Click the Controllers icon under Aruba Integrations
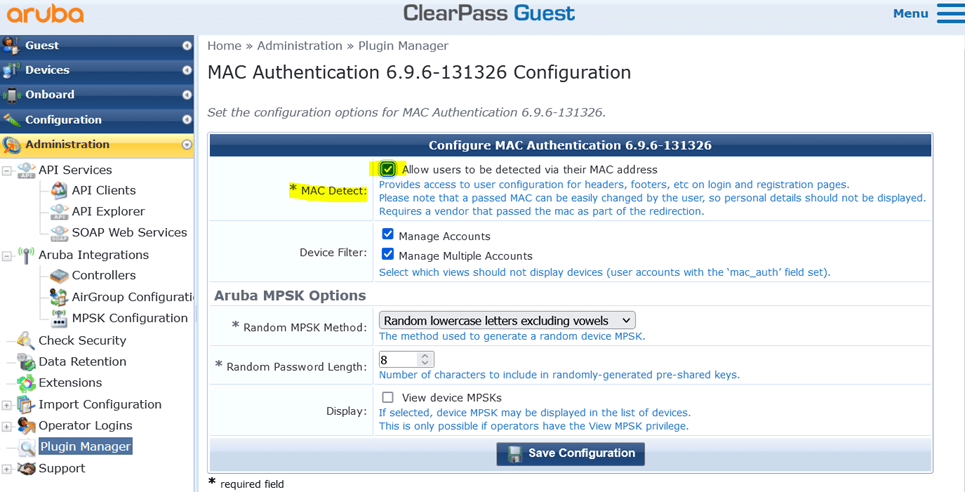Image resolution: width=965 pixels, height=492 pixels. point(59,275)
